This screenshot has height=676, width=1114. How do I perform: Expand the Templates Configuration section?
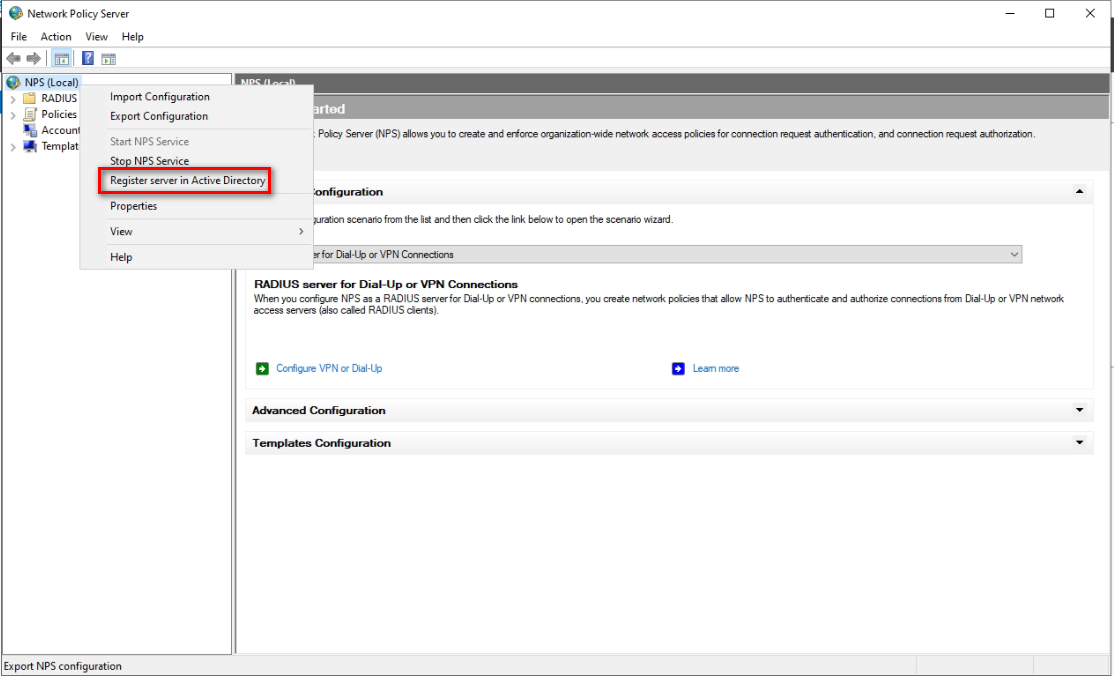[x=1078, y=442]
